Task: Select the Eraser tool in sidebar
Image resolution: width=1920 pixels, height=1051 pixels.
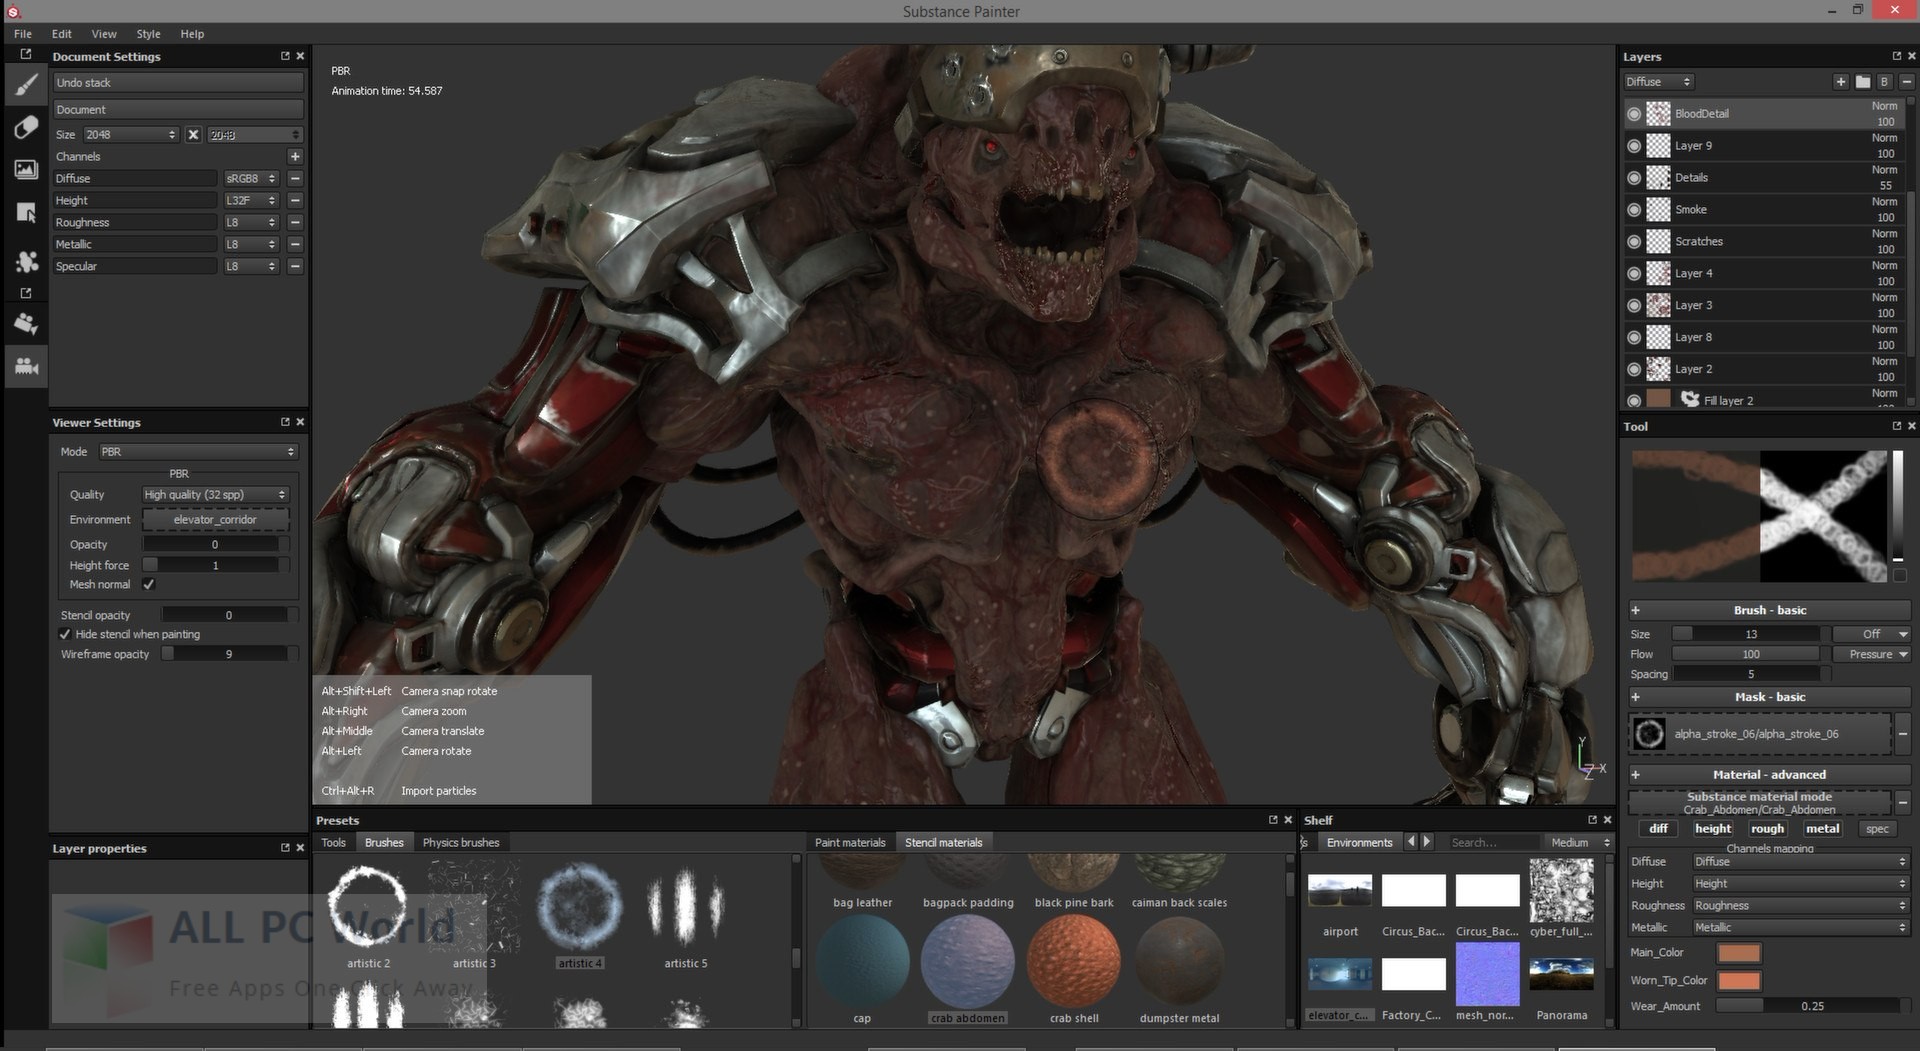Action: click(26, 128)
